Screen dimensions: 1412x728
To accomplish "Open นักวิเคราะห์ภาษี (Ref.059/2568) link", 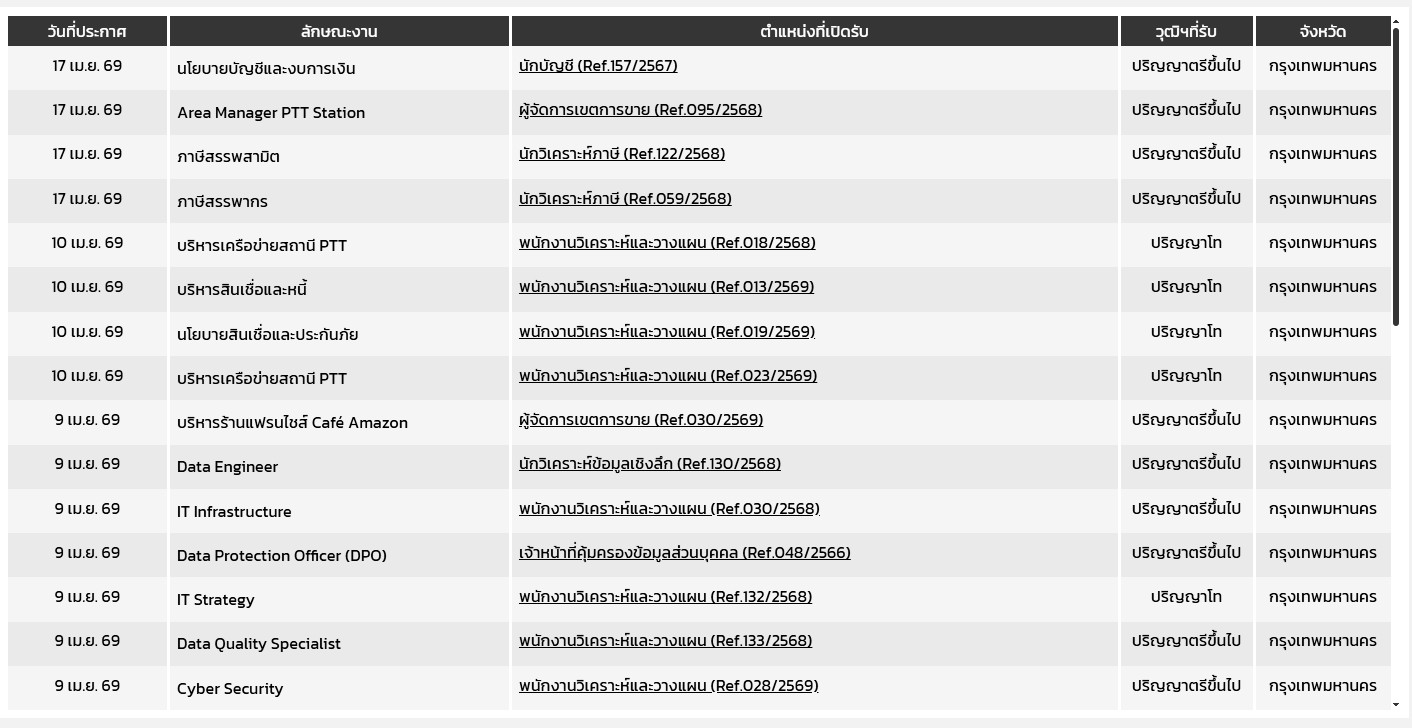I will pos(625,199).
